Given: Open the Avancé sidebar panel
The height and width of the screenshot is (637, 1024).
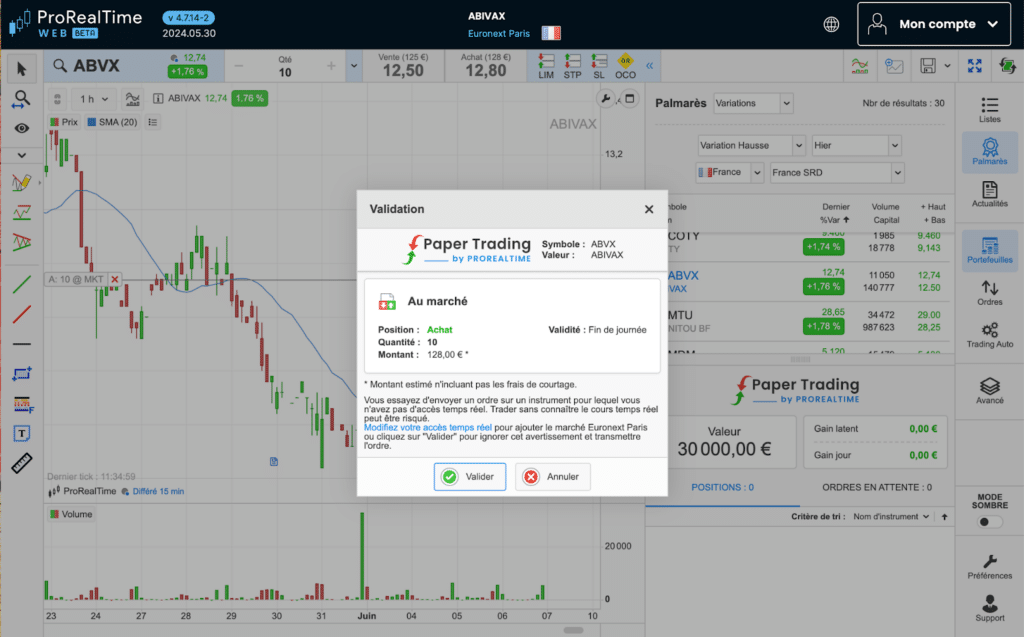Looking at the screenshot, I should [x=989, y=391].
